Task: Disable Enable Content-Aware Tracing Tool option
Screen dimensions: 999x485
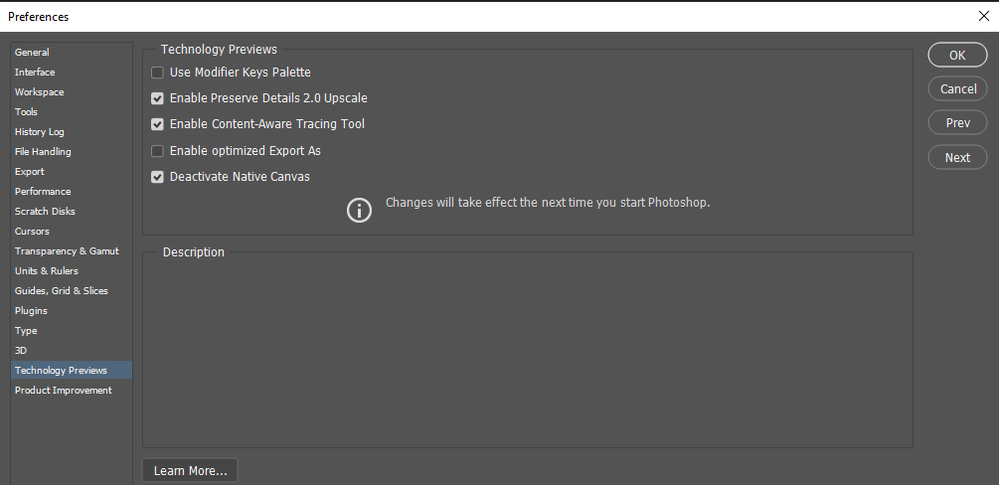Action: pyautogui.click(x=157, y=124)
